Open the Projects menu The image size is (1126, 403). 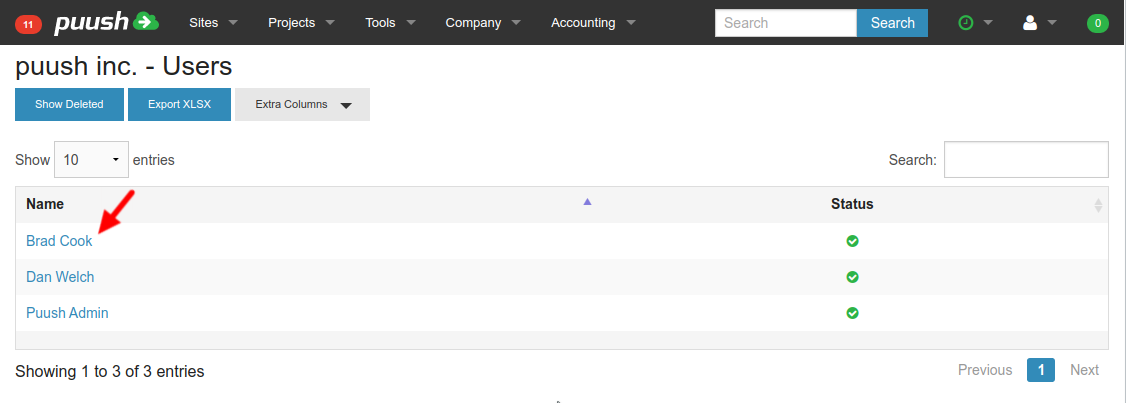pos(301,22)
